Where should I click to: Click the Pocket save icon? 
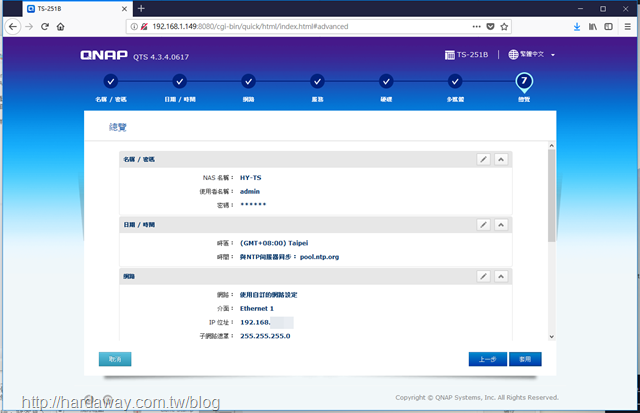click(490, 27)
